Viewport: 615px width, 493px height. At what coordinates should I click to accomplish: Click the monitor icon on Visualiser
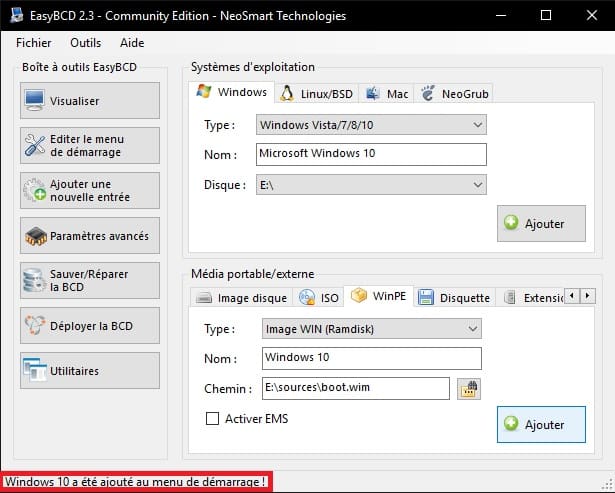click(35, 100)
